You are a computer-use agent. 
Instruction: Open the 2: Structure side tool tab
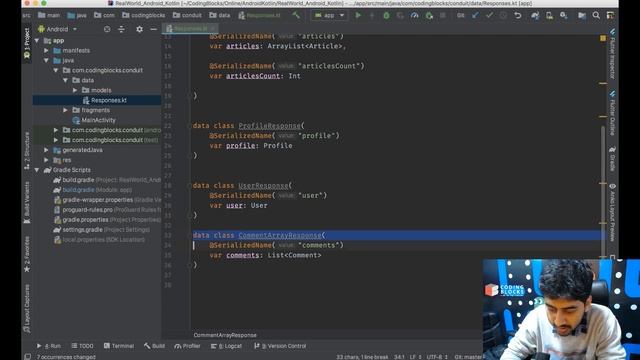[27, 150]
